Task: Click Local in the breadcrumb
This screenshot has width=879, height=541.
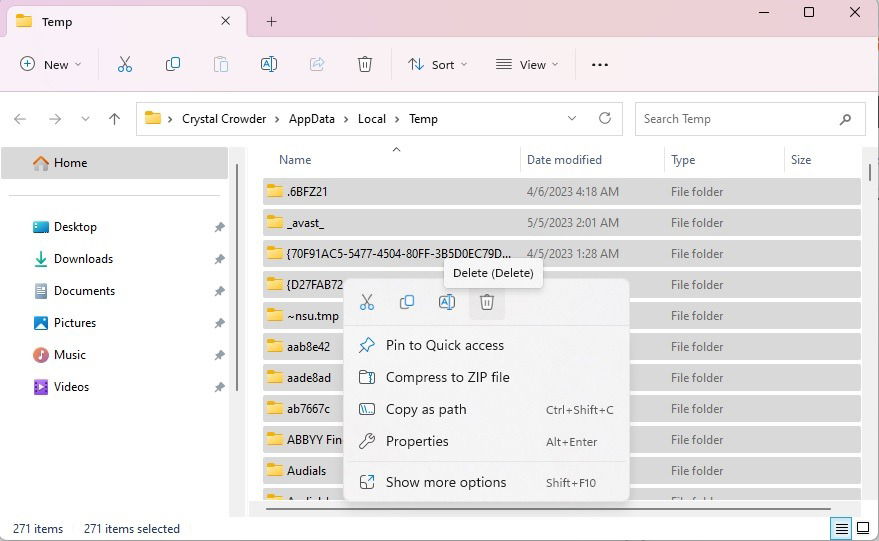Action: [372, 119]
